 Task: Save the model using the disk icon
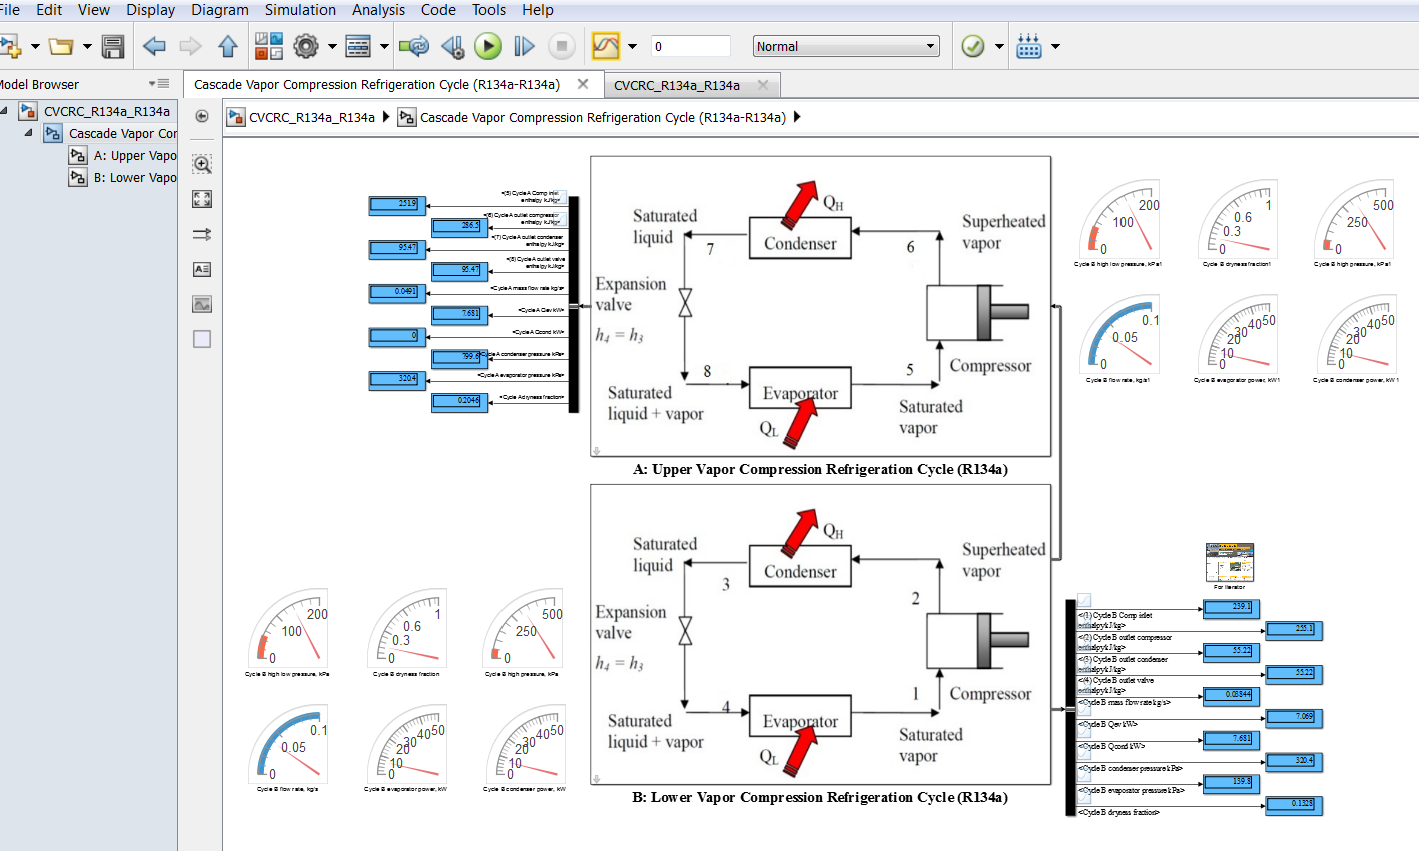click(113, 46)
